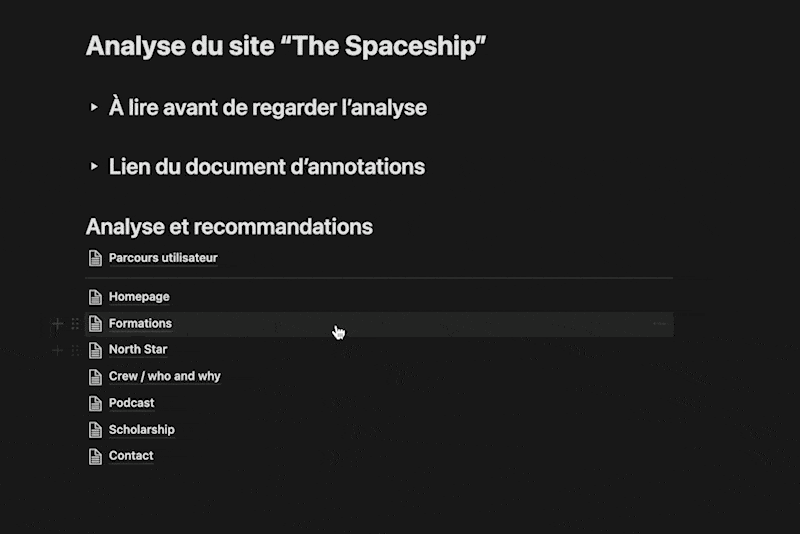Click the page icon beside Scholarship
The image size is (800, 534).
coord(95,430)
